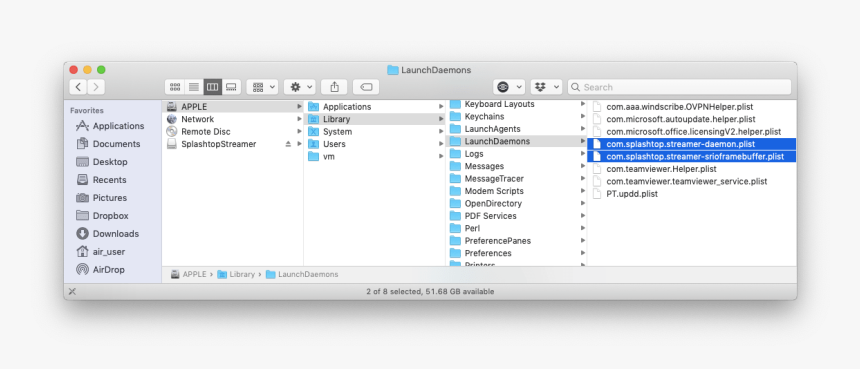The height and width of the screenshot is (369, 860).
Task: Open the Dropbox toolbar dropdown
Action: (546, 87)
